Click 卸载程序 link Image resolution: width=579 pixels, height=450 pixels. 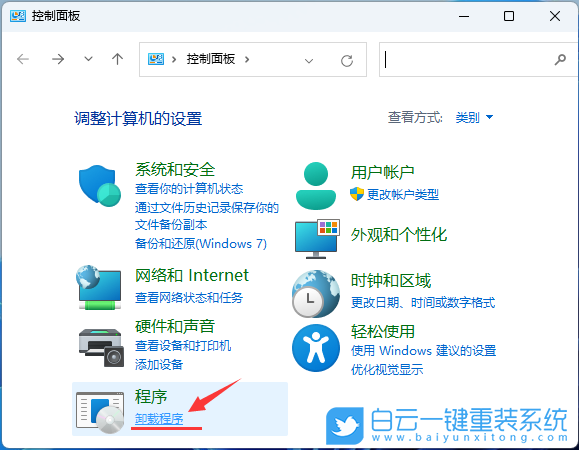[159, 419]
